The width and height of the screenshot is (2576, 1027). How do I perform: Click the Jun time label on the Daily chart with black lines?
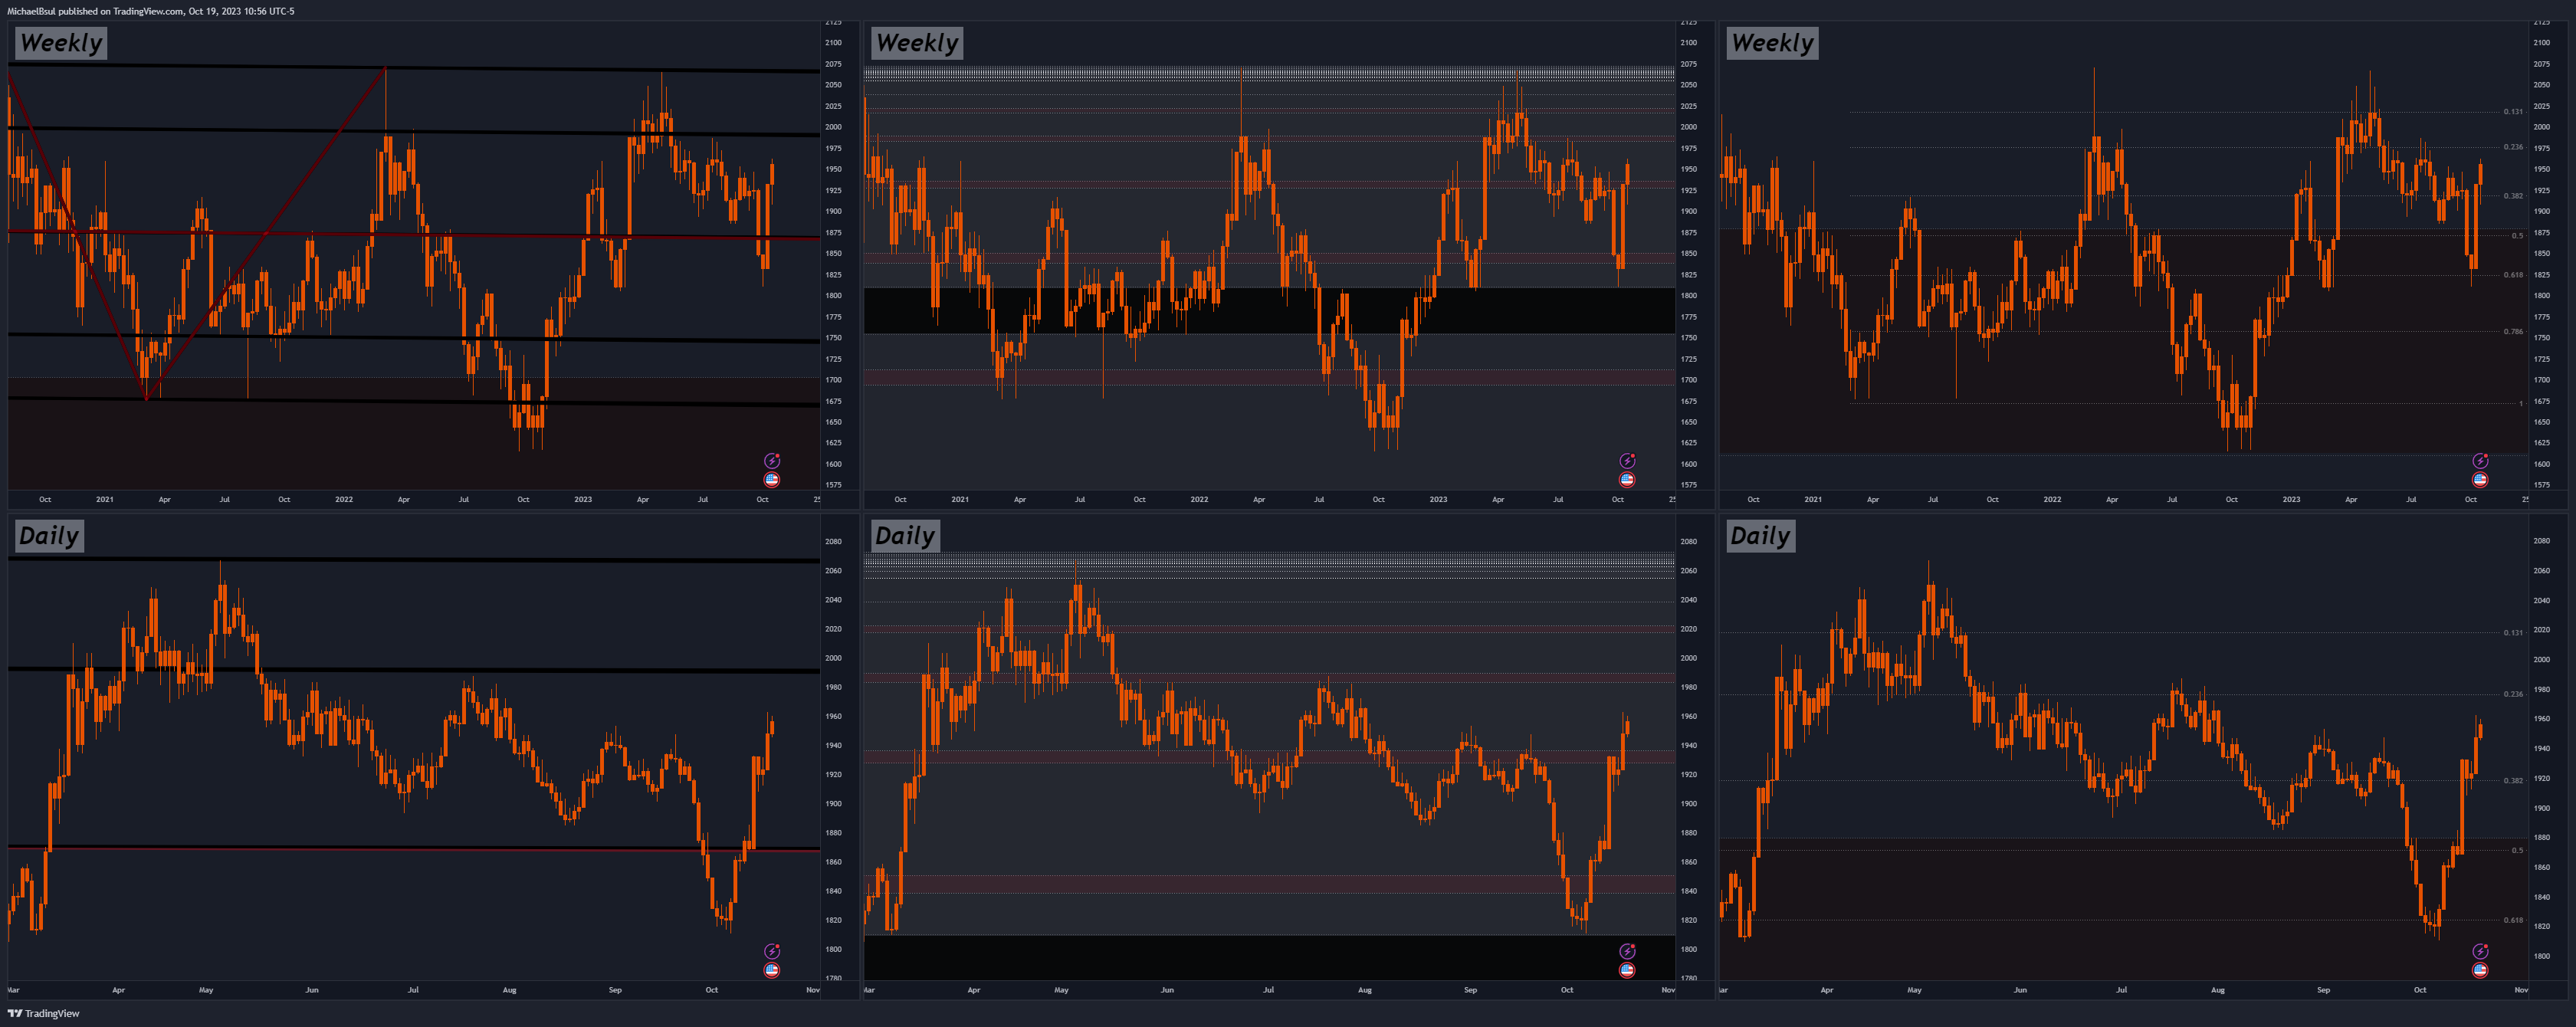pos(312,990)
